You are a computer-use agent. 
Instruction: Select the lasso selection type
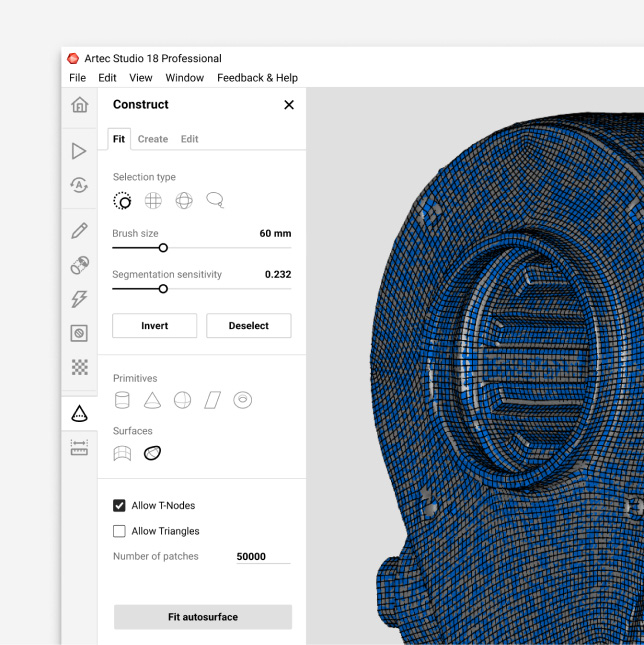(214, 200)
